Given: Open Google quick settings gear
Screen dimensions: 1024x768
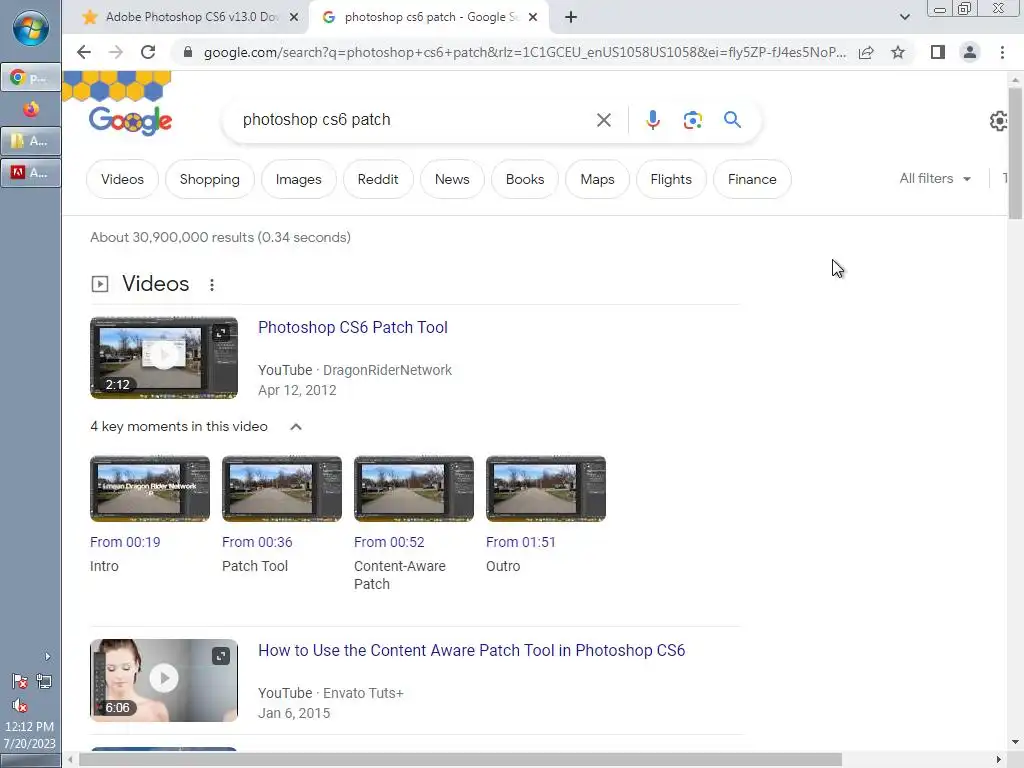Looking at the screenshot, I should [x=999, y=121].
